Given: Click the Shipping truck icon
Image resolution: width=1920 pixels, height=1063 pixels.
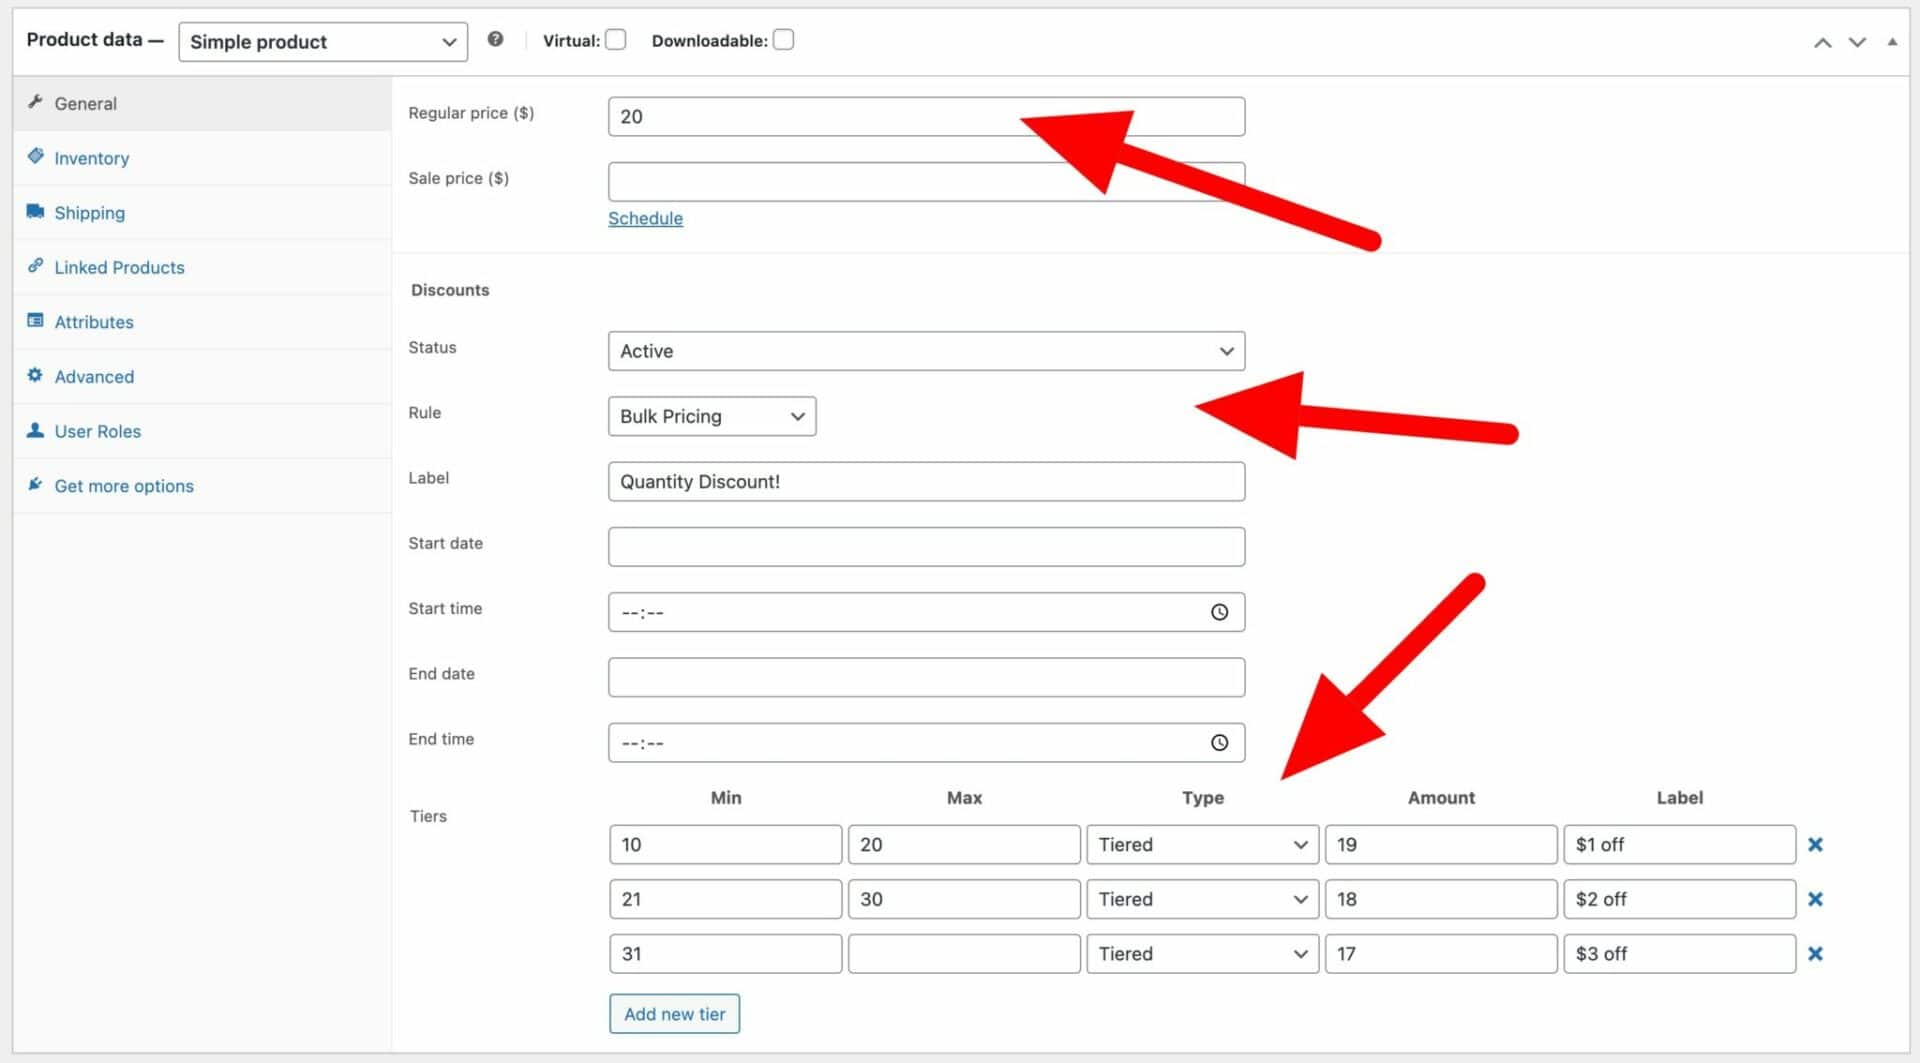Looking at the screenshot, I should click(35, 211).
